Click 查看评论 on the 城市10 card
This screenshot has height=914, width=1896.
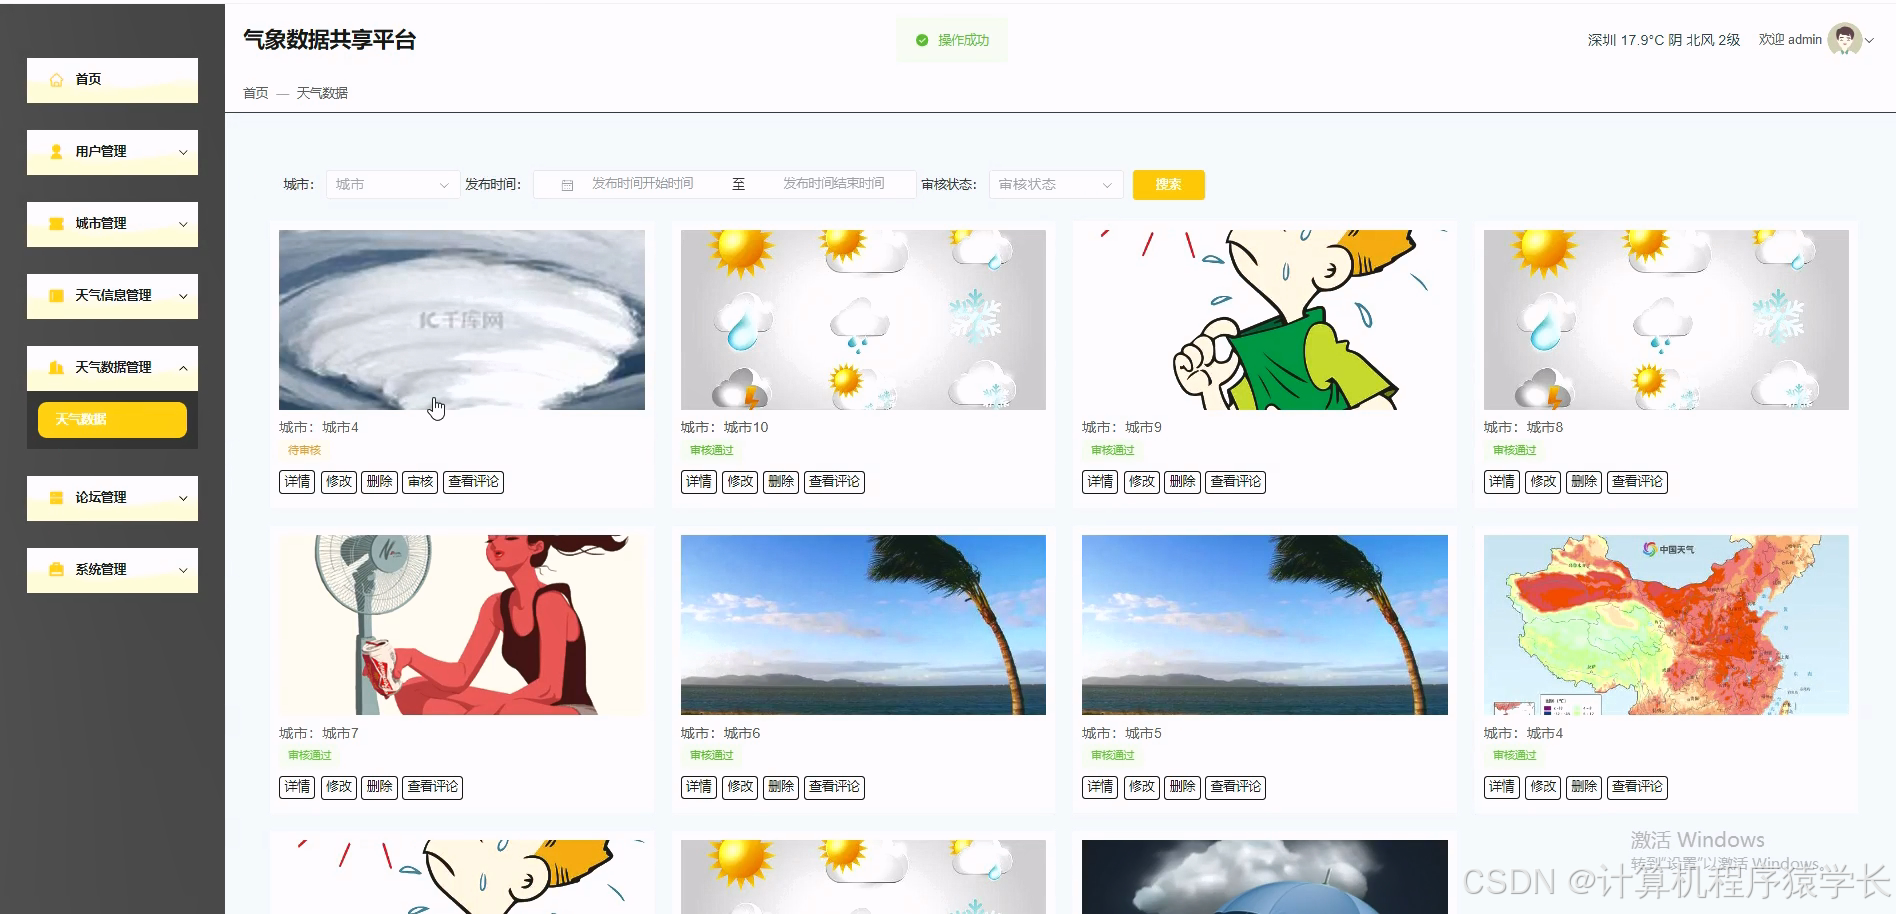tap(834, 481)
